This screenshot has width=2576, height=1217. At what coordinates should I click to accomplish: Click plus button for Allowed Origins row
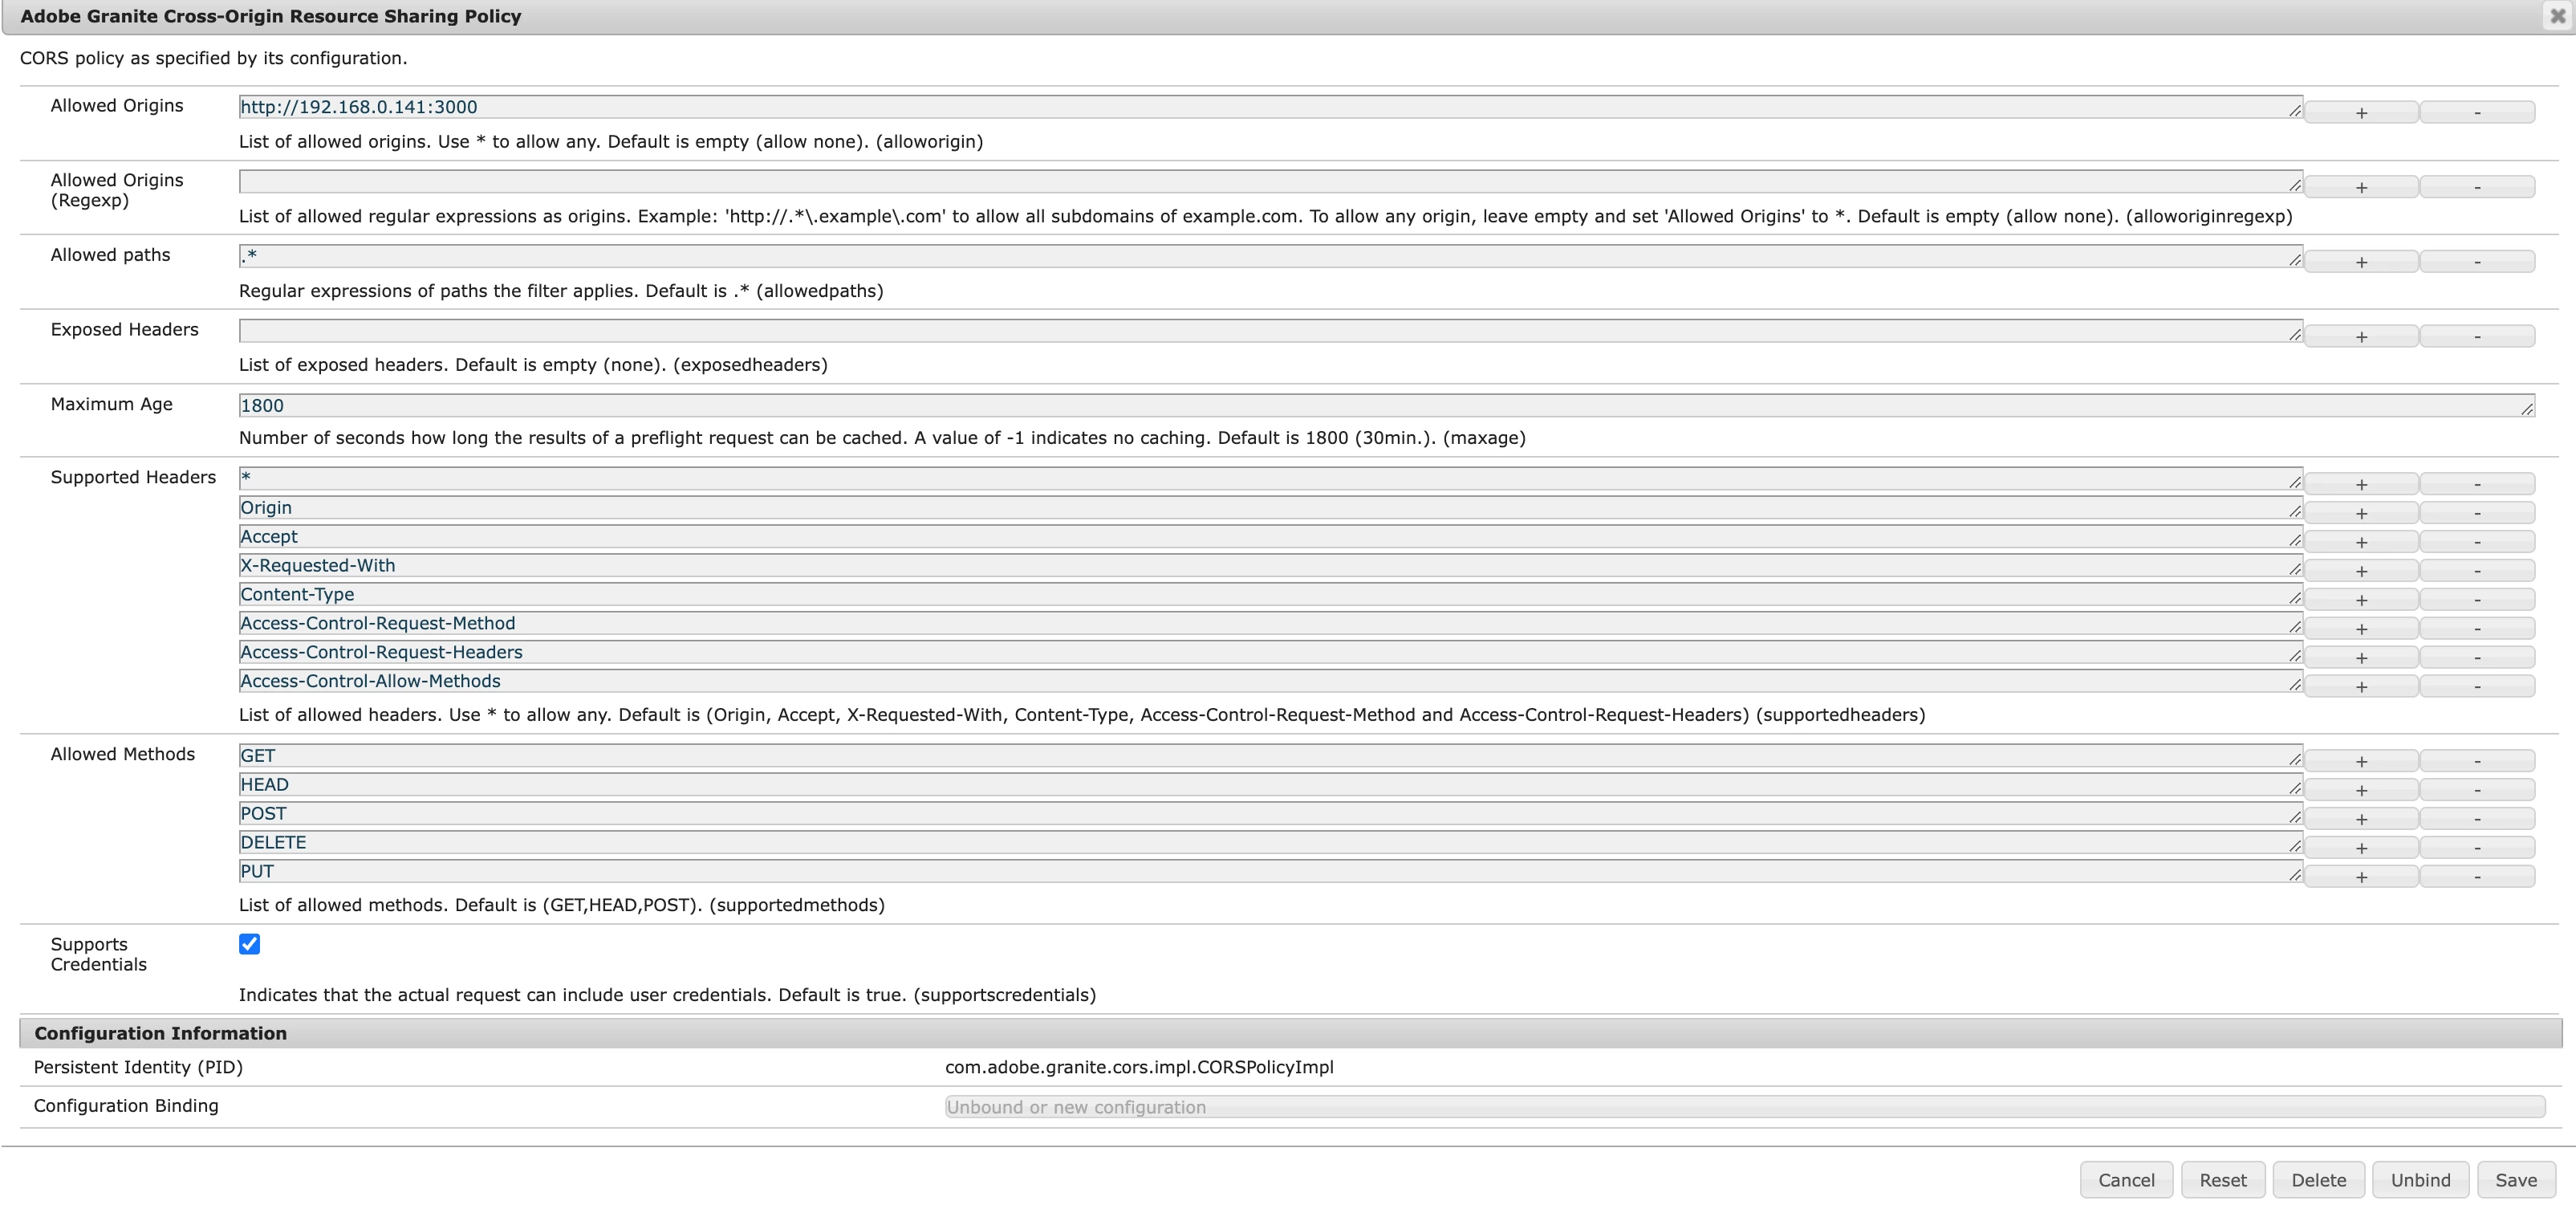(x=2360, y=112)
